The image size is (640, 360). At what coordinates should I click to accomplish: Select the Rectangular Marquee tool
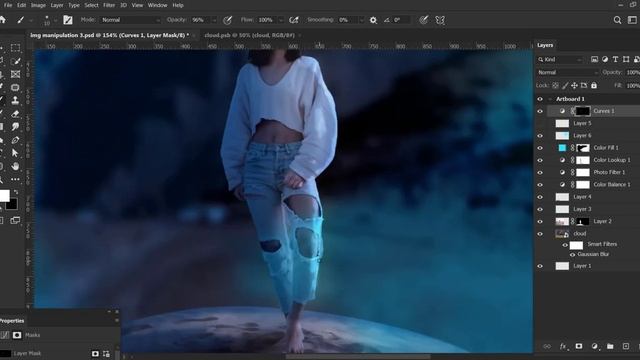pos(16,48)
